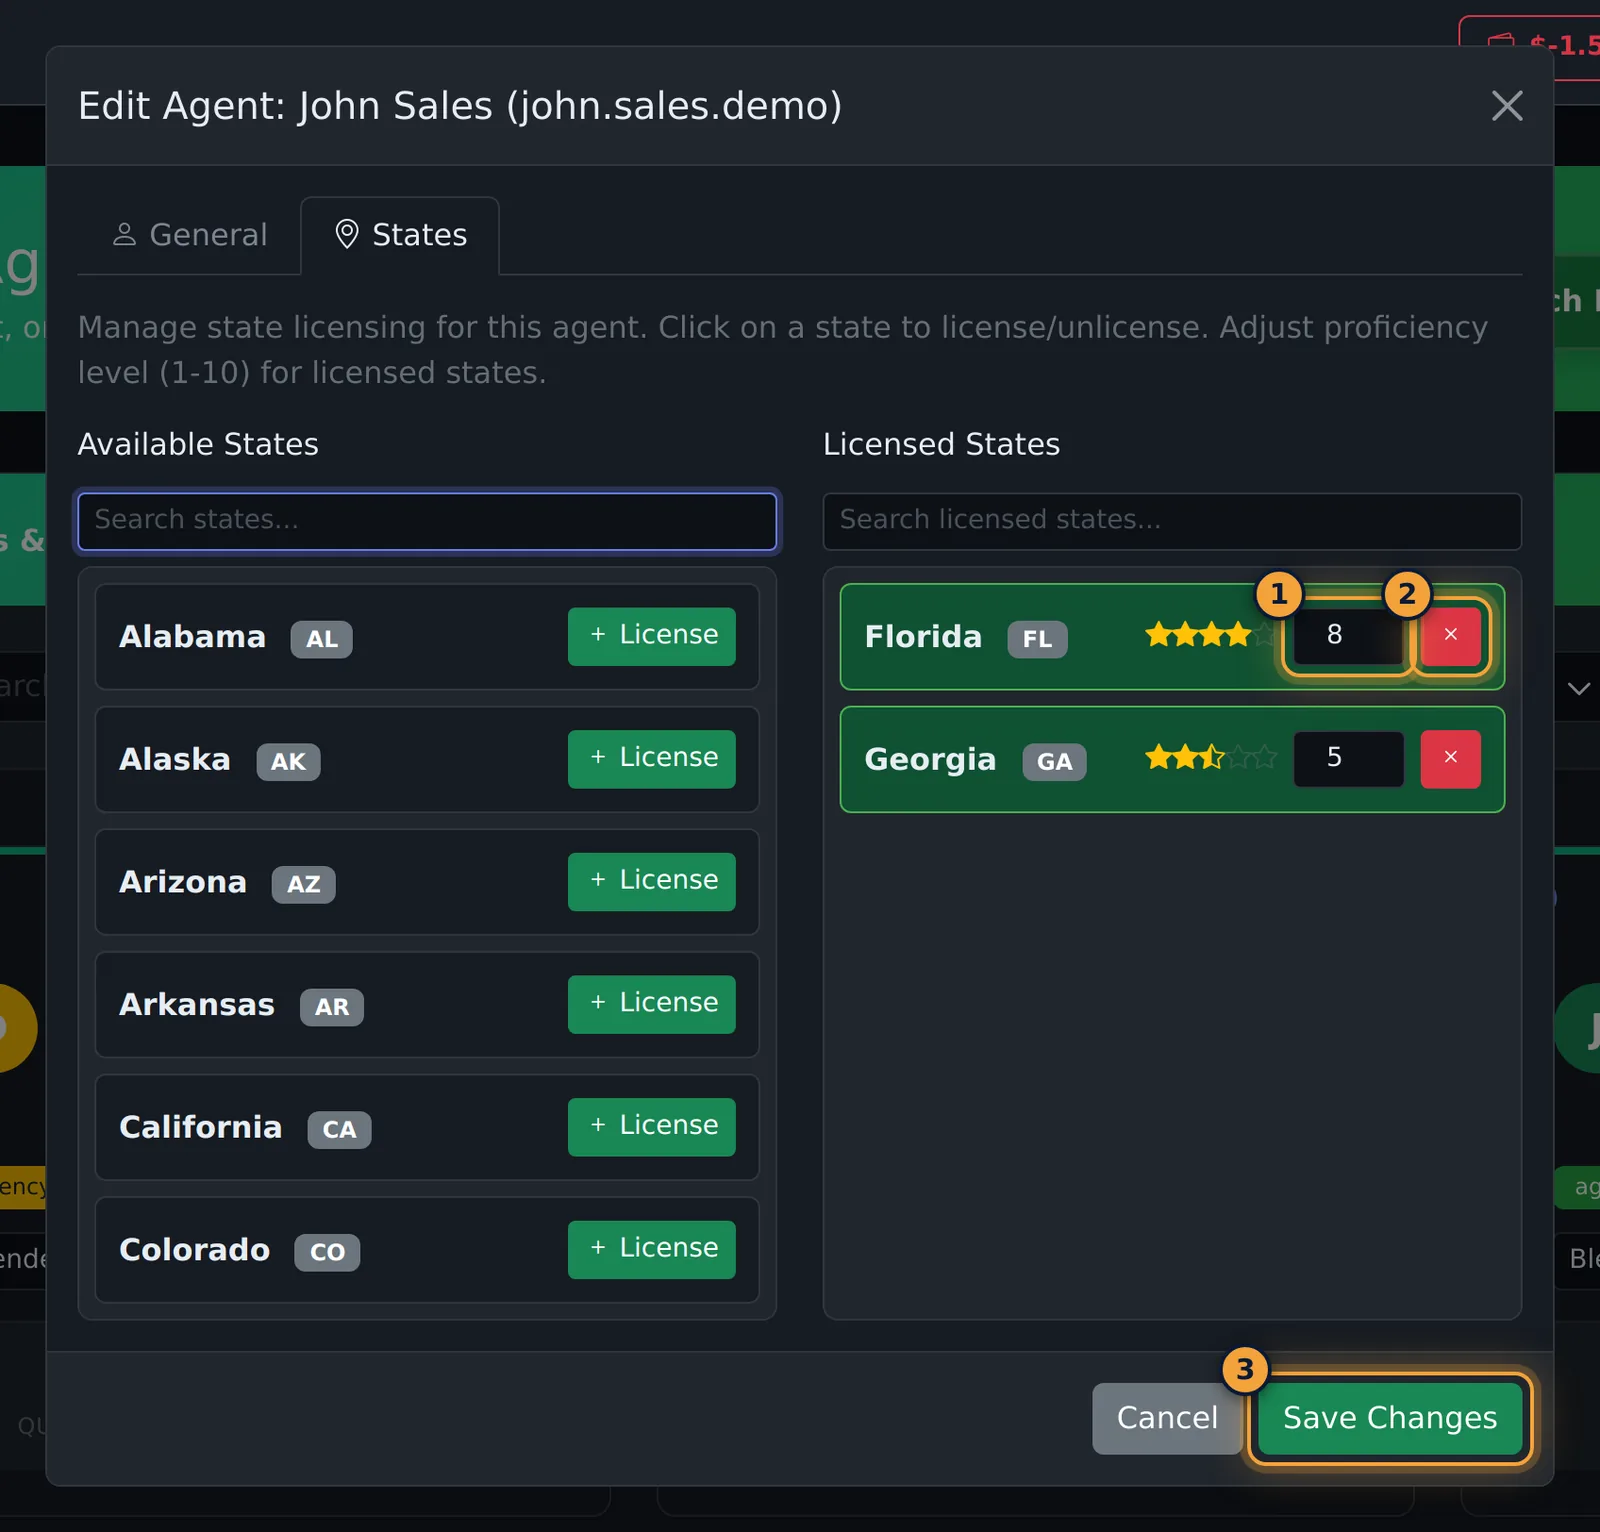Switch to the General tab
Screen dimensions: 1600x1532
189,235
